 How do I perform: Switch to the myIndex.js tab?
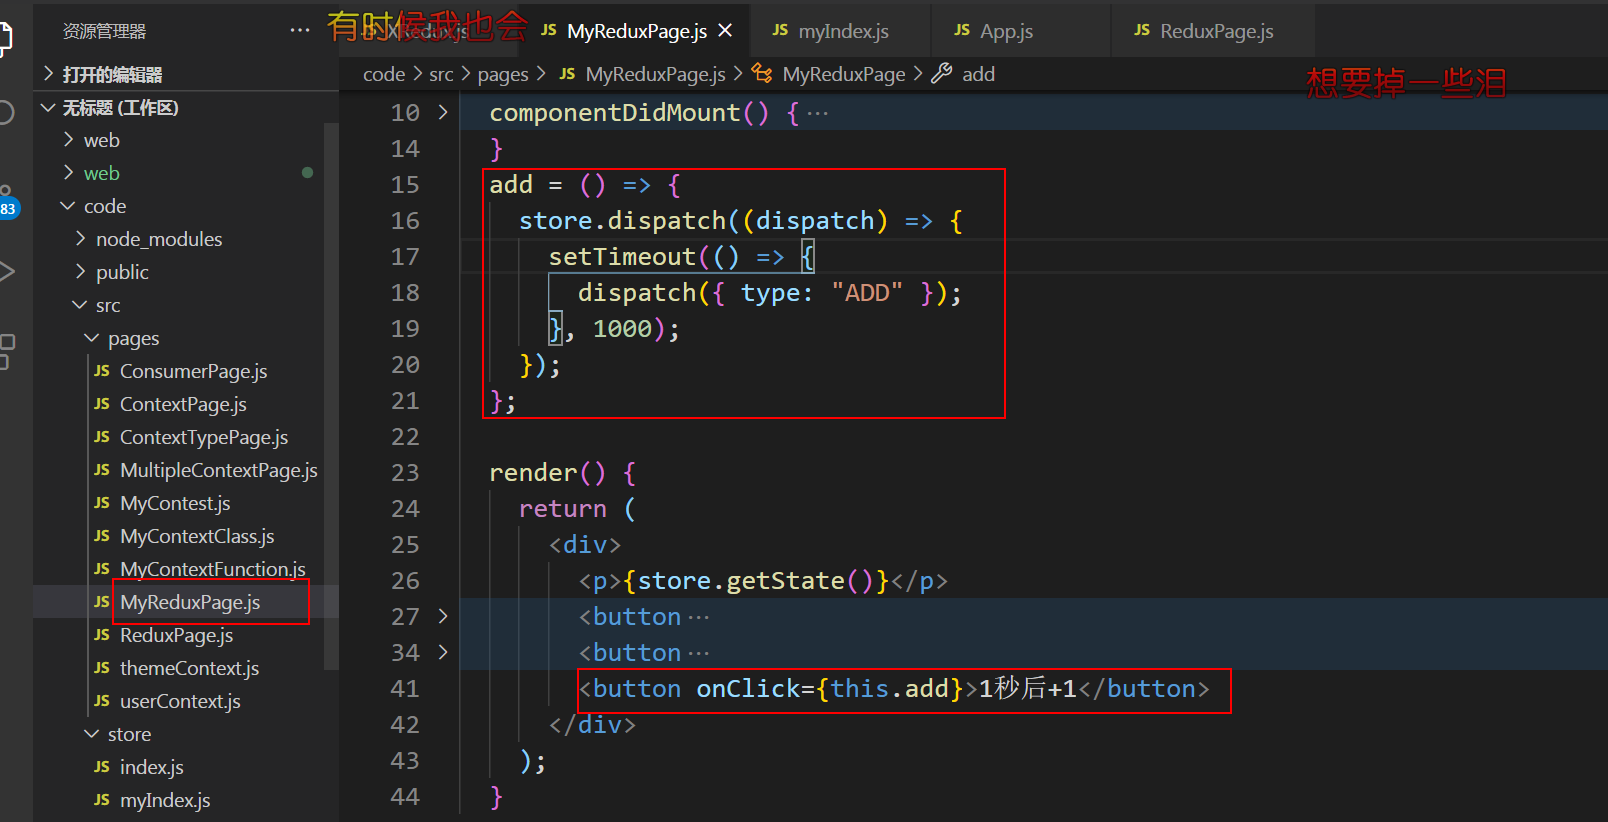(843, 31)
